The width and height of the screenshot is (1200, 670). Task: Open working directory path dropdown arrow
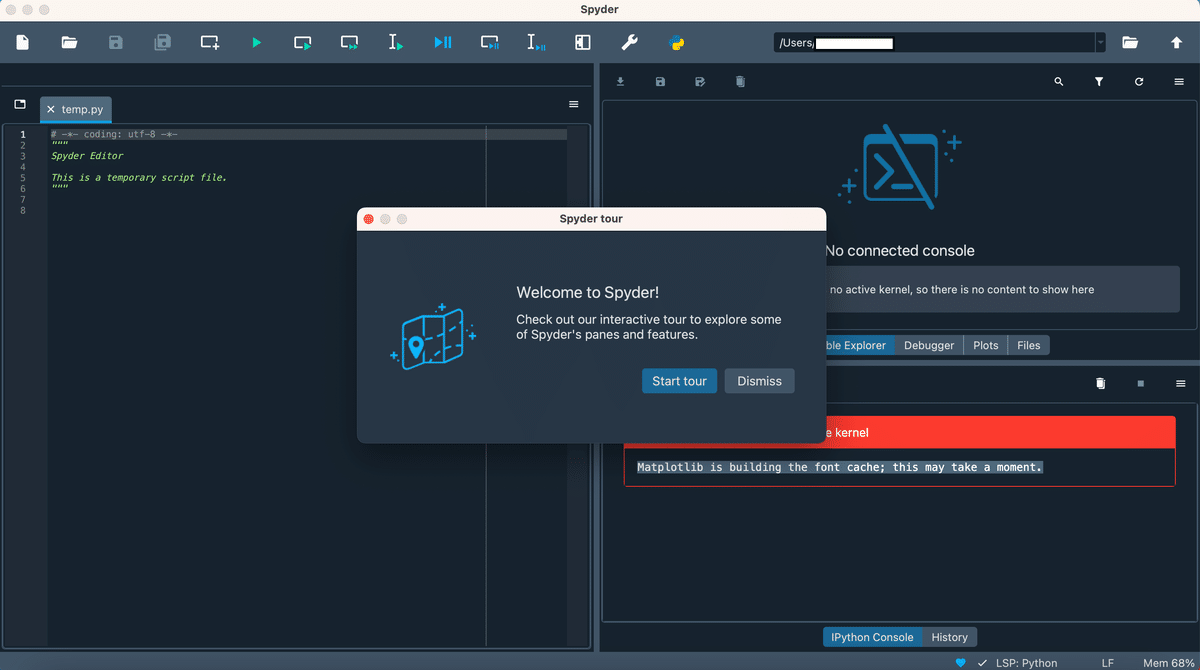tap(1101, 42)
